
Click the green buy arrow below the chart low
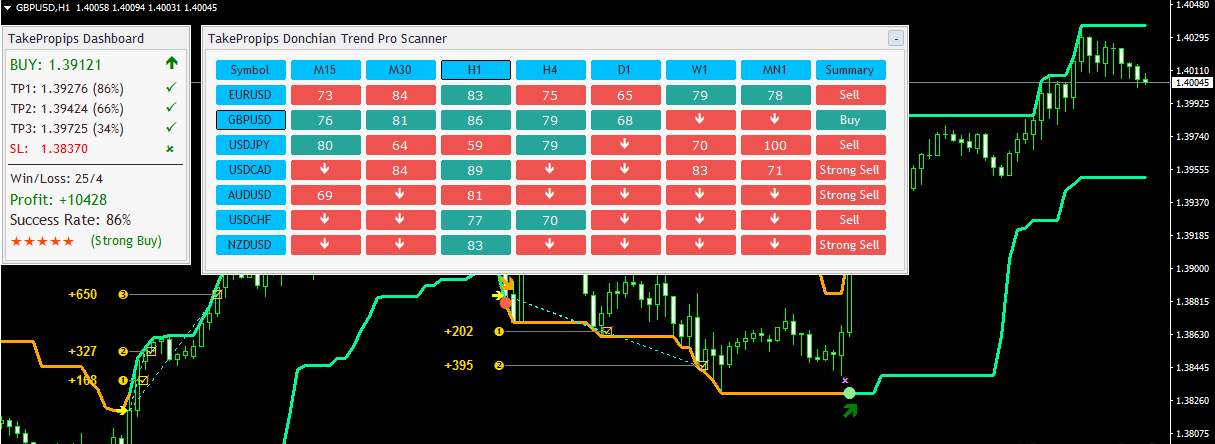pyautogui.click(x=850, y=409)
